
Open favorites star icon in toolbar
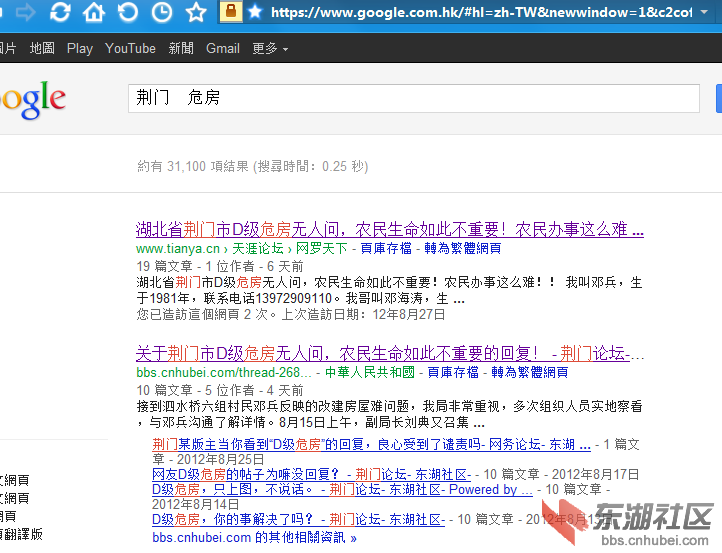point(196,12)
